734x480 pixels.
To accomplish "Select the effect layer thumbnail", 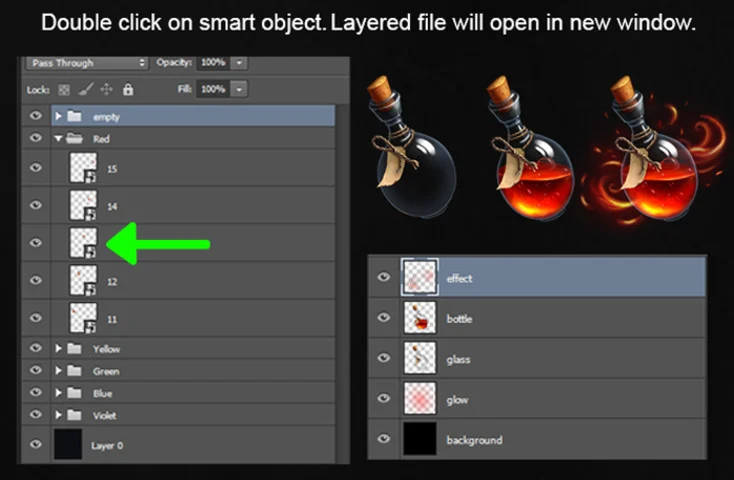I will [x=420, y=277].
